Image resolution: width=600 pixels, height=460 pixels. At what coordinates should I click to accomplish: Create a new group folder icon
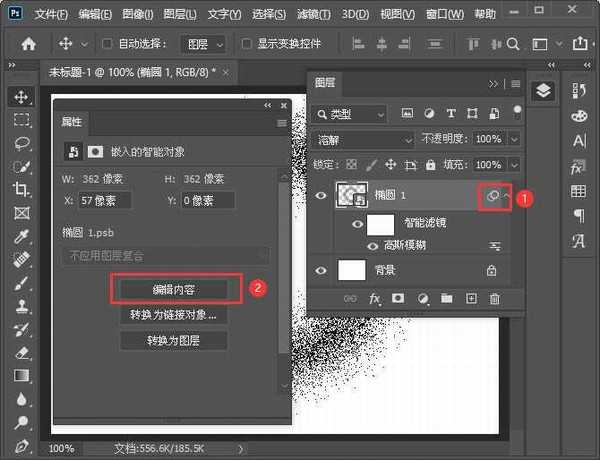pos(447,299)
